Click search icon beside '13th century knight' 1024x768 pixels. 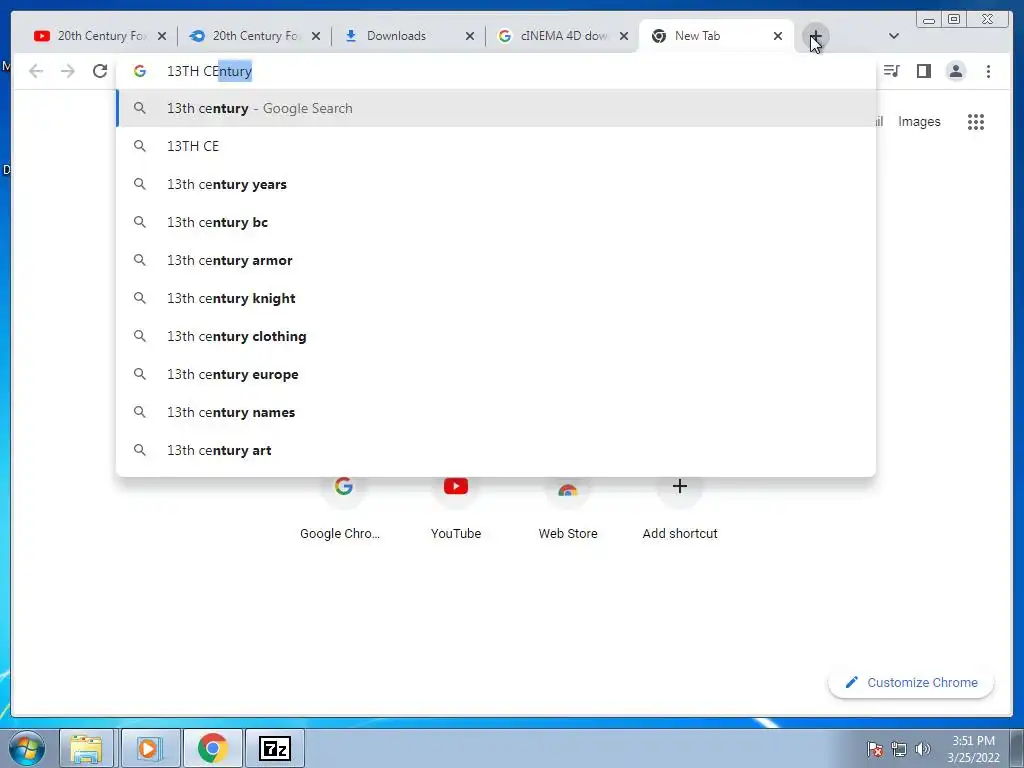(140, 298)
